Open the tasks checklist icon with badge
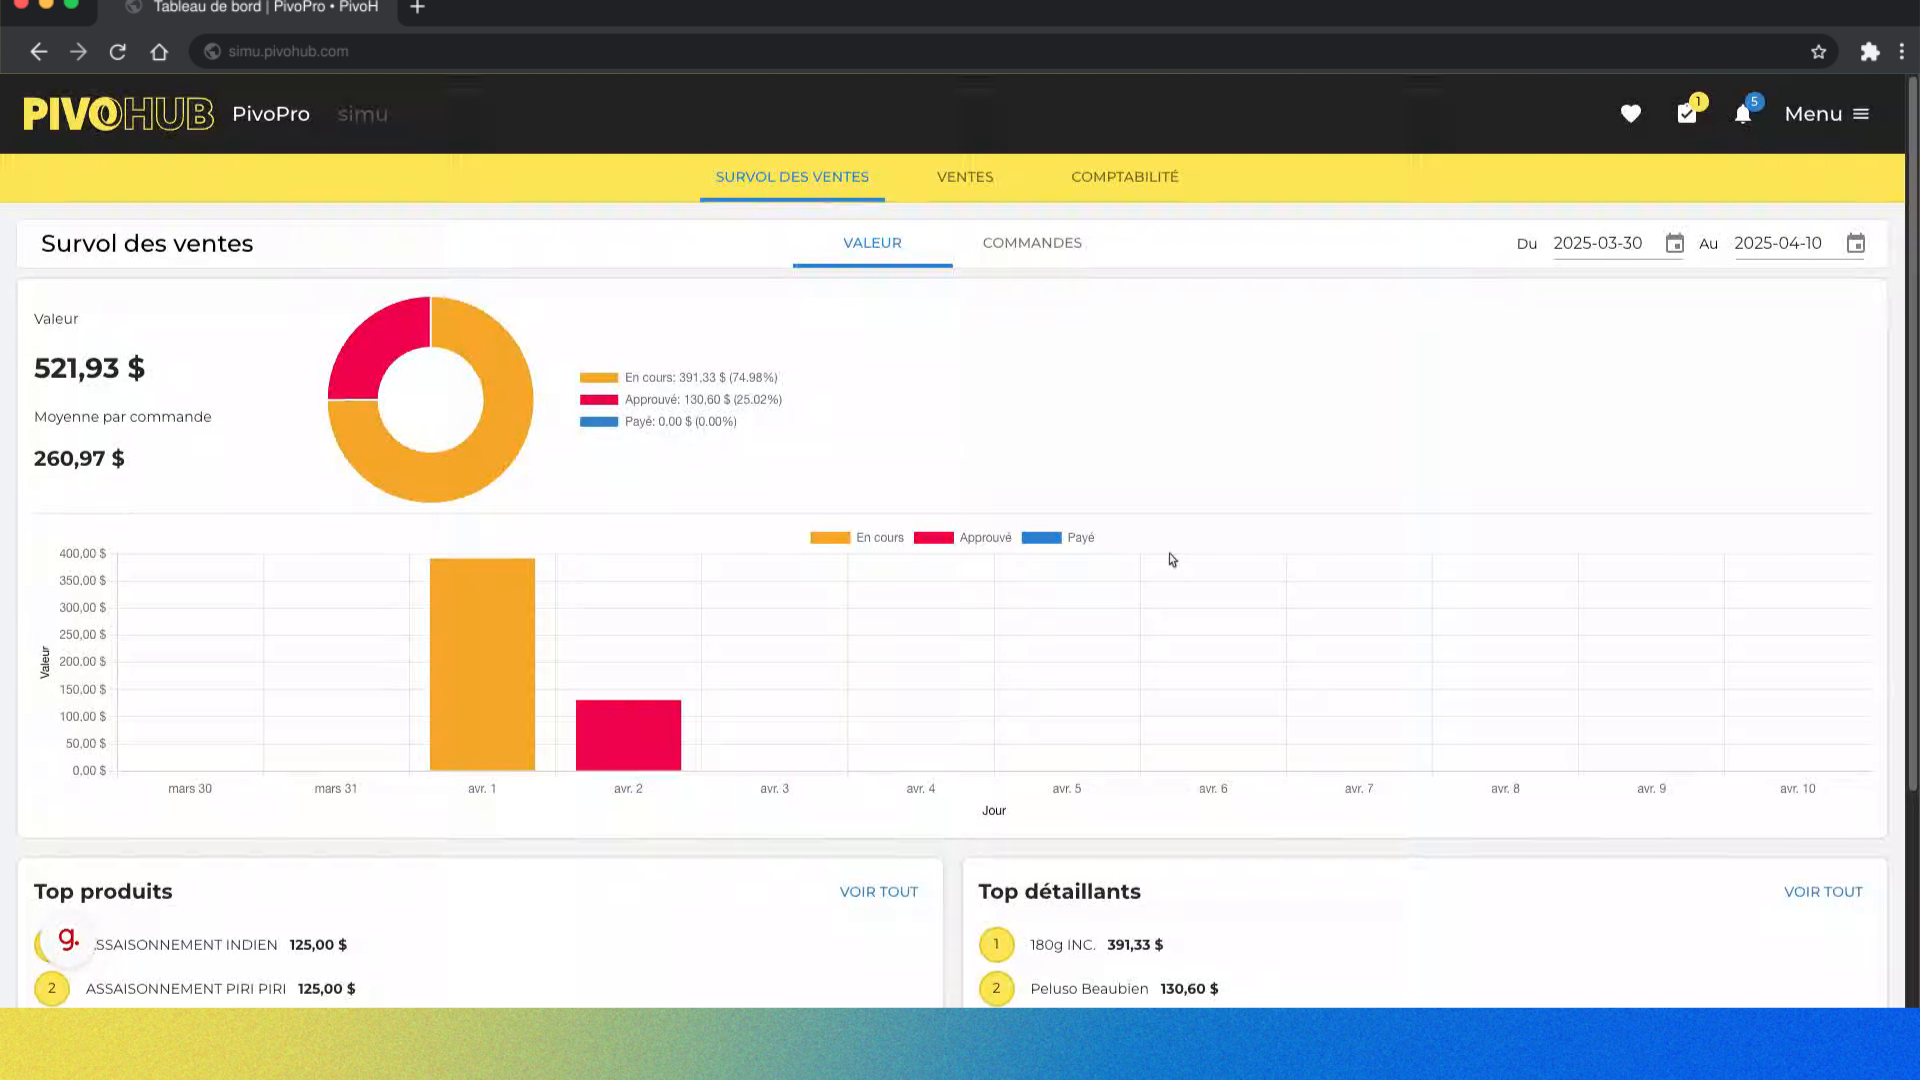Viewport: 1920px width, 1080px height. (1687, 114)
